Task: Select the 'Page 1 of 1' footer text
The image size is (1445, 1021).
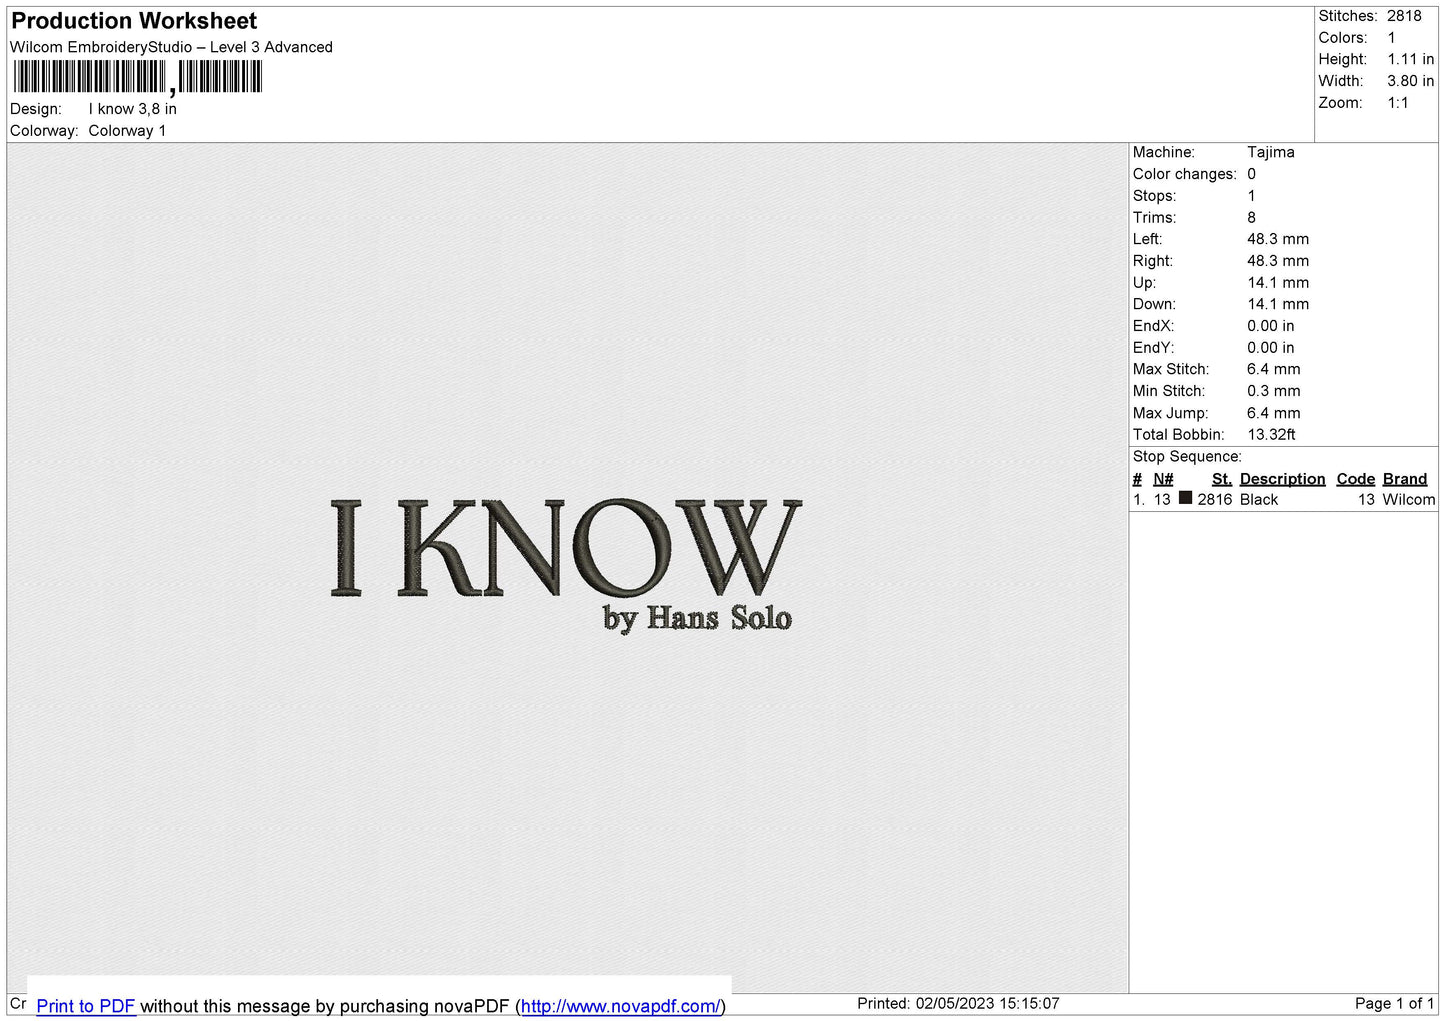Action: click(1395, 1004)
